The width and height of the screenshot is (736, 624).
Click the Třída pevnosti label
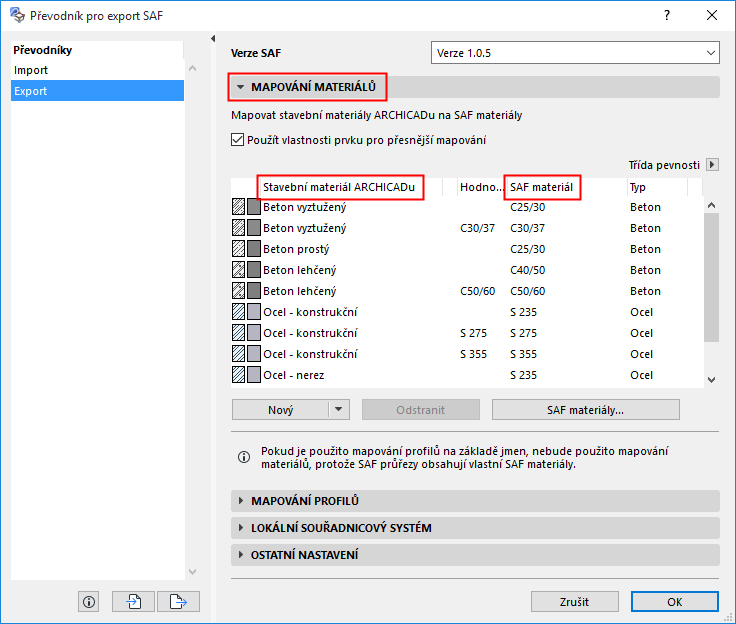tap(664, 165)
